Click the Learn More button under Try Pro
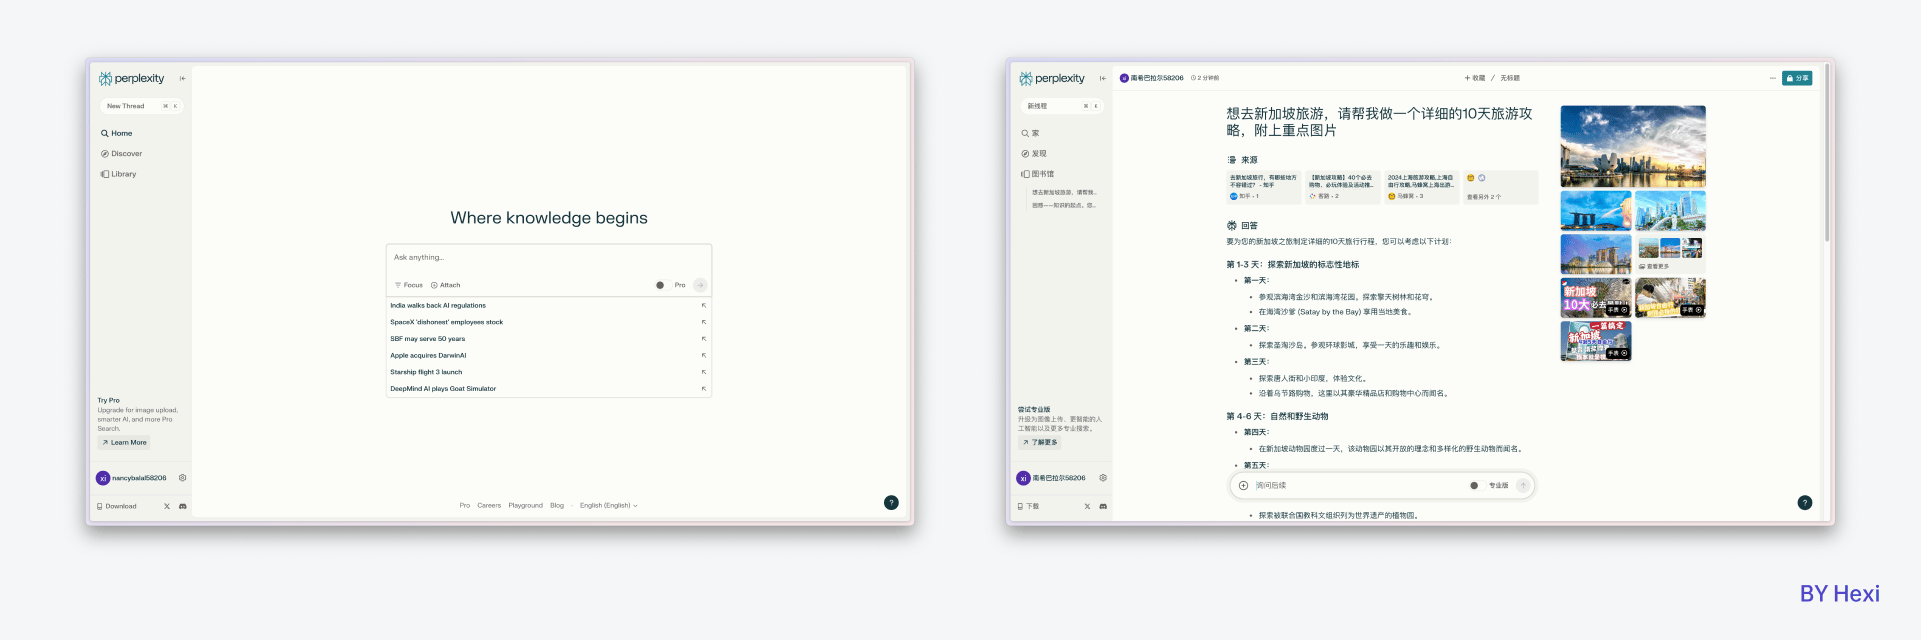1921x640 pixels. click(x=124, y=442)
